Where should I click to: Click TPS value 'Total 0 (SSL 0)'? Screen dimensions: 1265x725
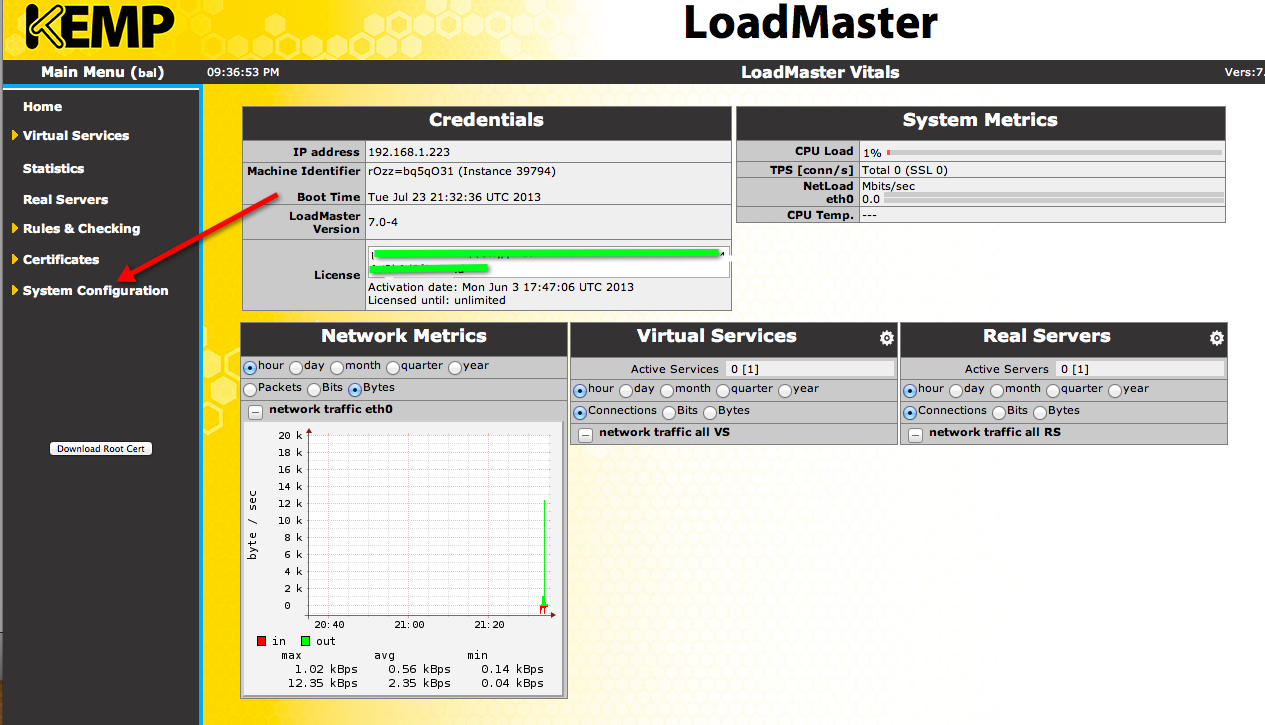[905, 170]
